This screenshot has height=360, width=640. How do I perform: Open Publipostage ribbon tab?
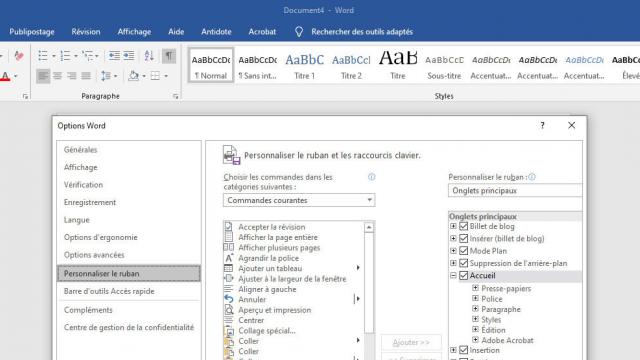(32, 32)
